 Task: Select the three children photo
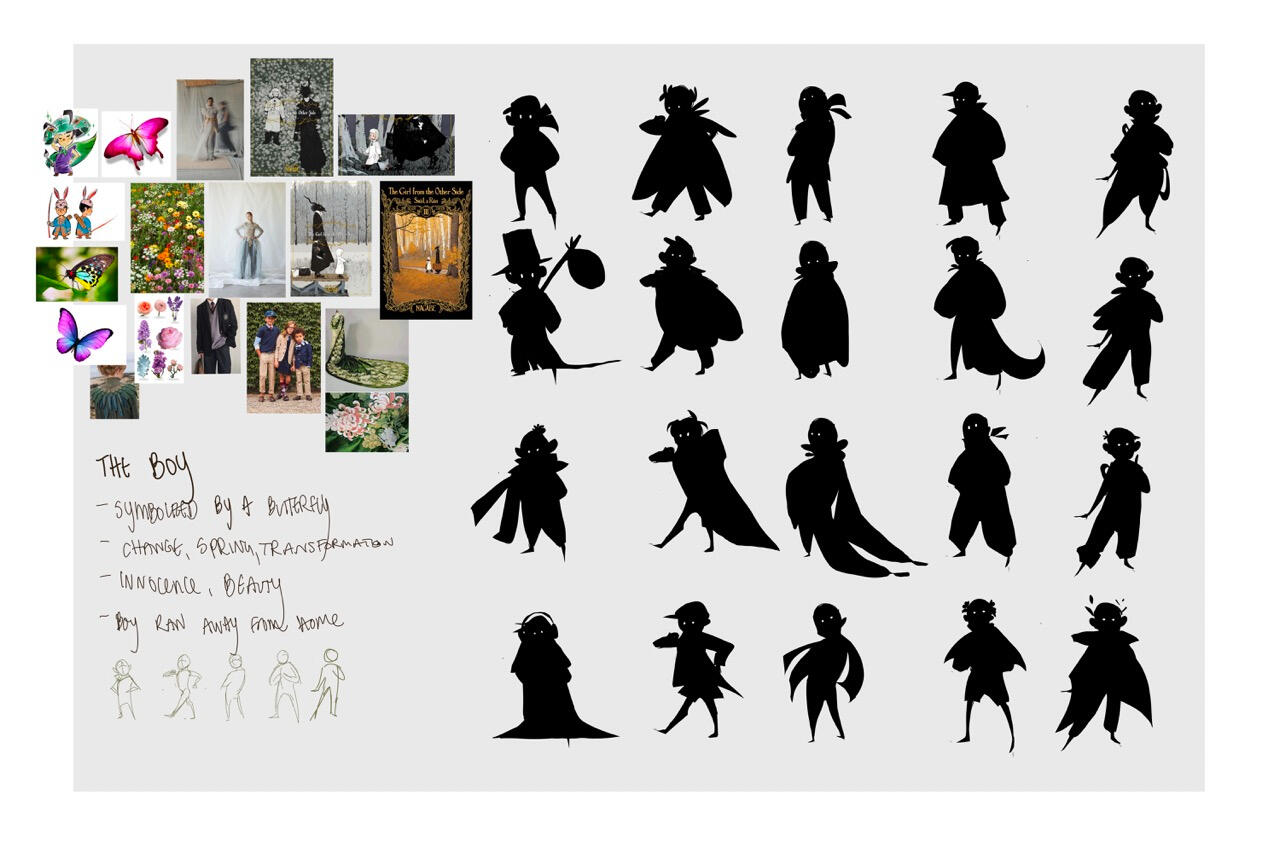tap(283, 357)
